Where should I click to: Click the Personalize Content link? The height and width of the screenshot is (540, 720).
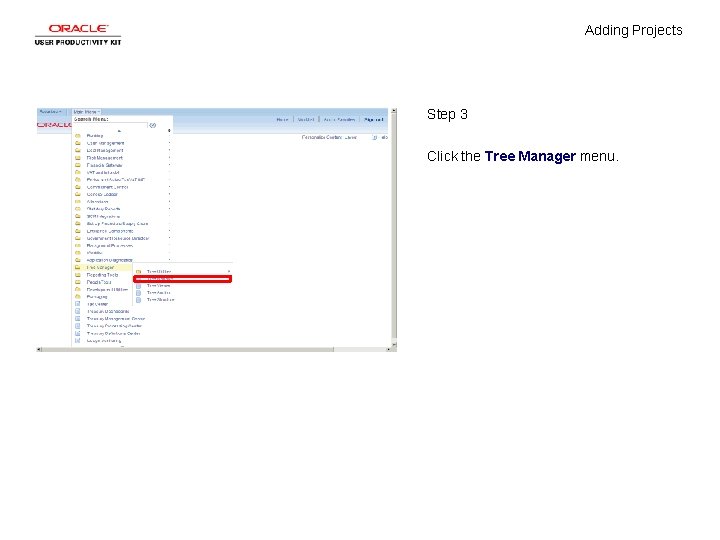click(322, 137)
